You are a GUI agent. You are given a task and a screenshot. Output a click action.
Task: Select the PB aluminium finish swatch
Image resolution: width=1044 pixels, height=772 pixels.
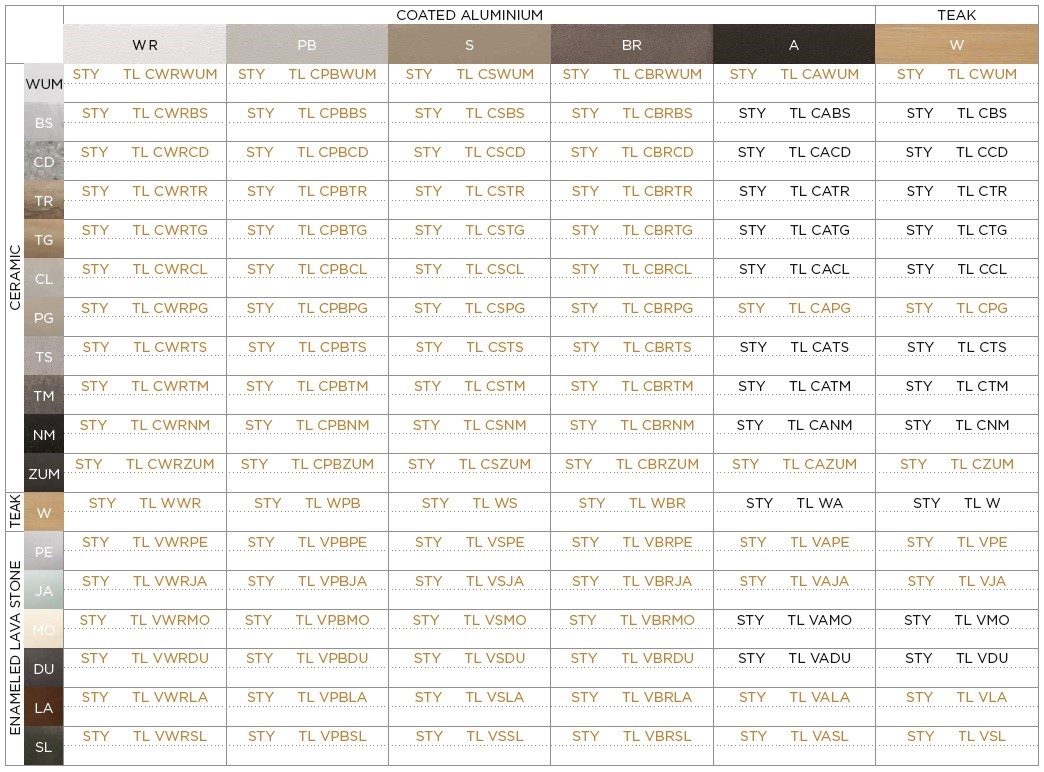(x=307, y=44)
